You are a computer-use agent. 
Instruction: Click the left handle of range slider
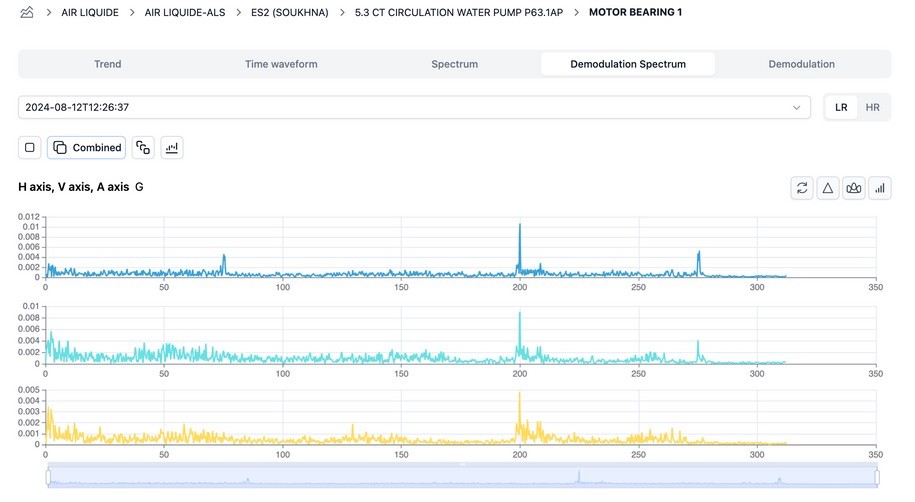click(47, 478)
